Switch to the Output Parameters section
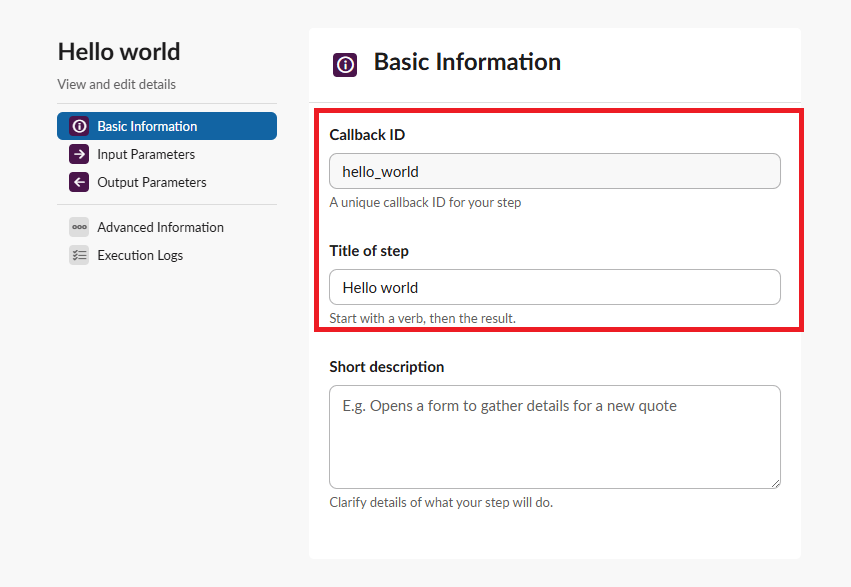This screenshot has height=587, width=851. 152,182
